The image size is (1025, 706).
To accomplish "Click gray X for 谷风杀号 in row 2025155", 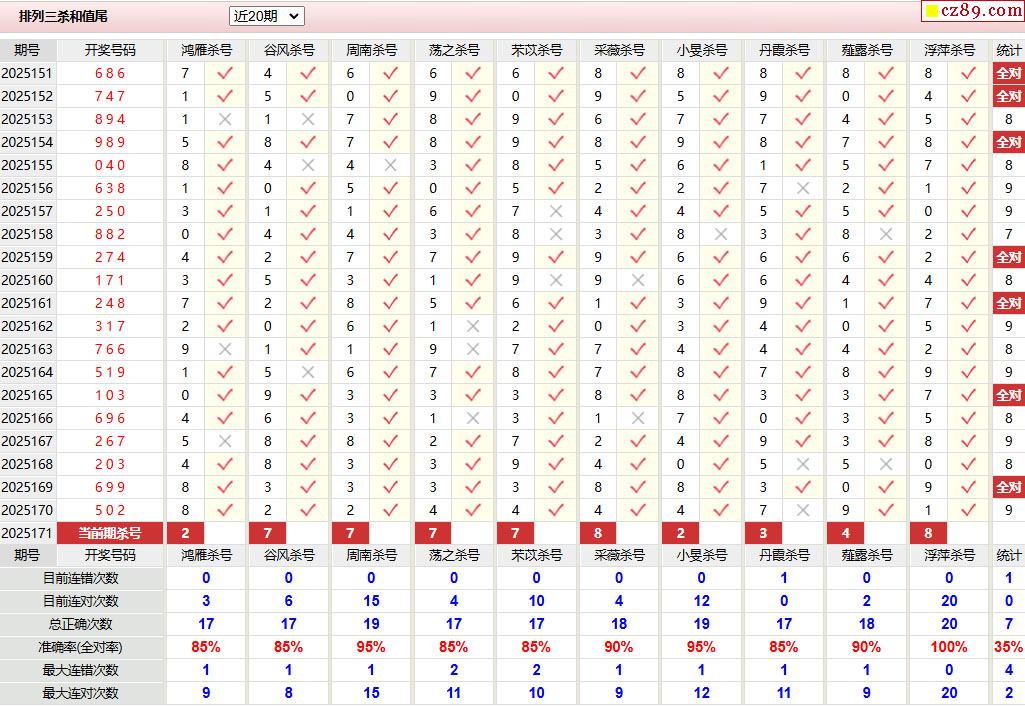I will pyautogui.click(x=308, y=165).
